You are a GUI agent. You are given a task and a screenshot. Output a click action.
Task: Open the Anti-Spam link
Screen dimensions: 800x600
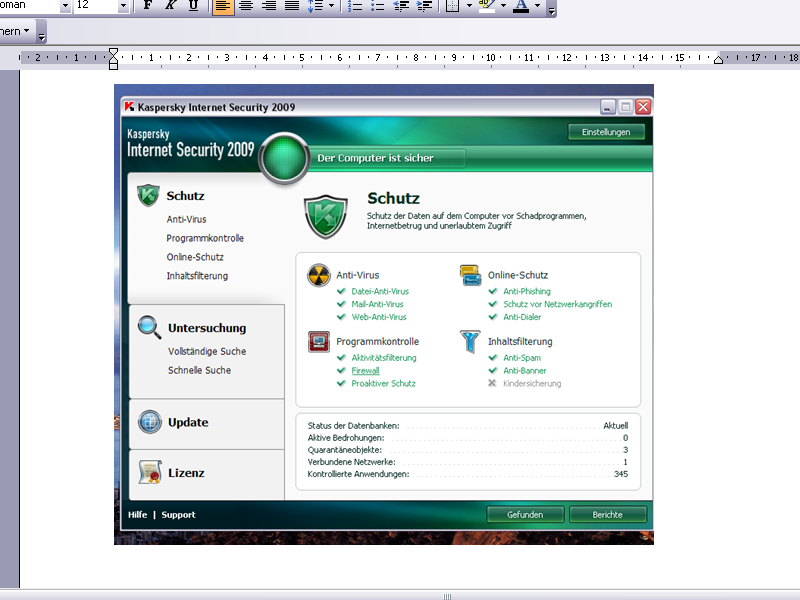pyautogui.click(x=522, y=358)
